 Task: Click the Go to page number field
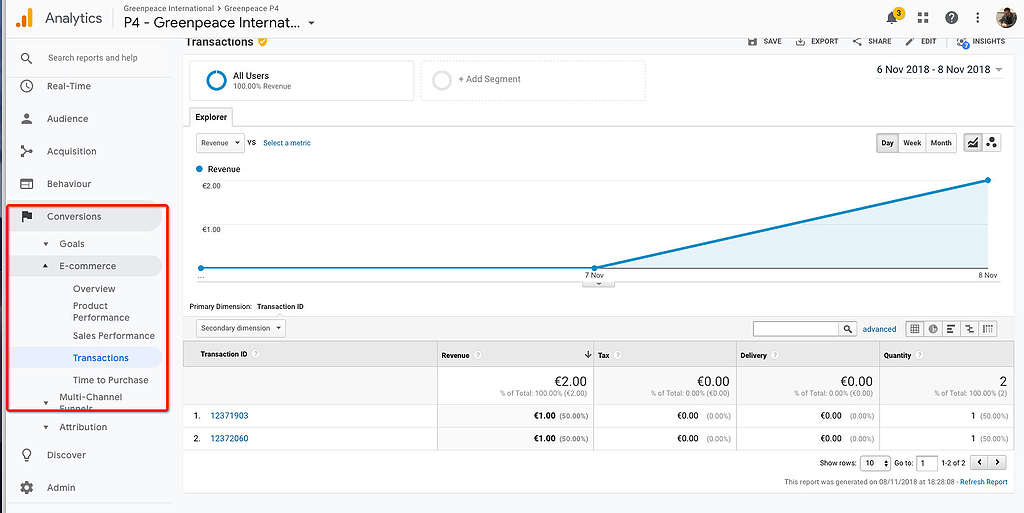click(x=927, y=463)
